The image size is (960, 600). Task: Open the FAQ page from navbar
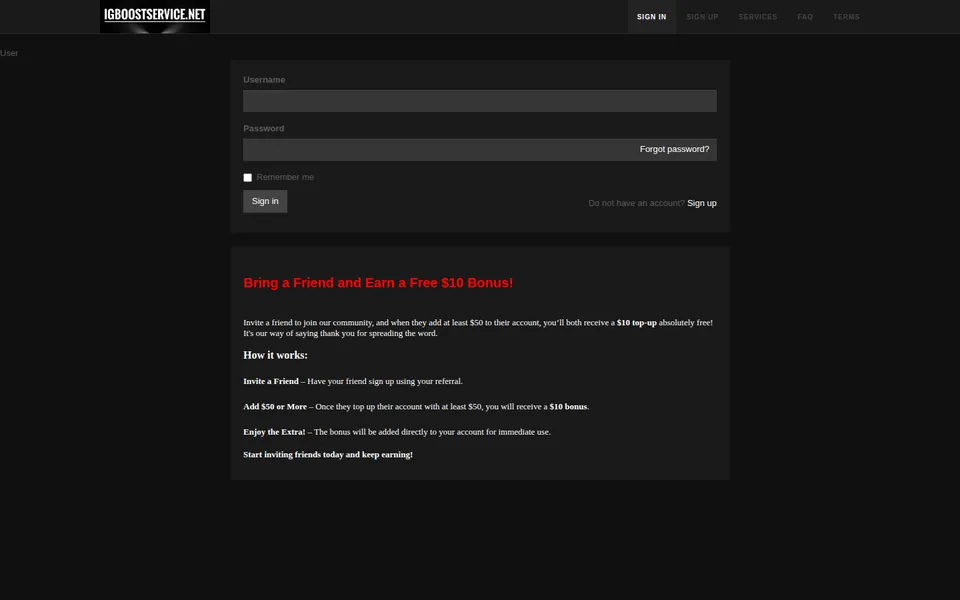coord(805,17)
